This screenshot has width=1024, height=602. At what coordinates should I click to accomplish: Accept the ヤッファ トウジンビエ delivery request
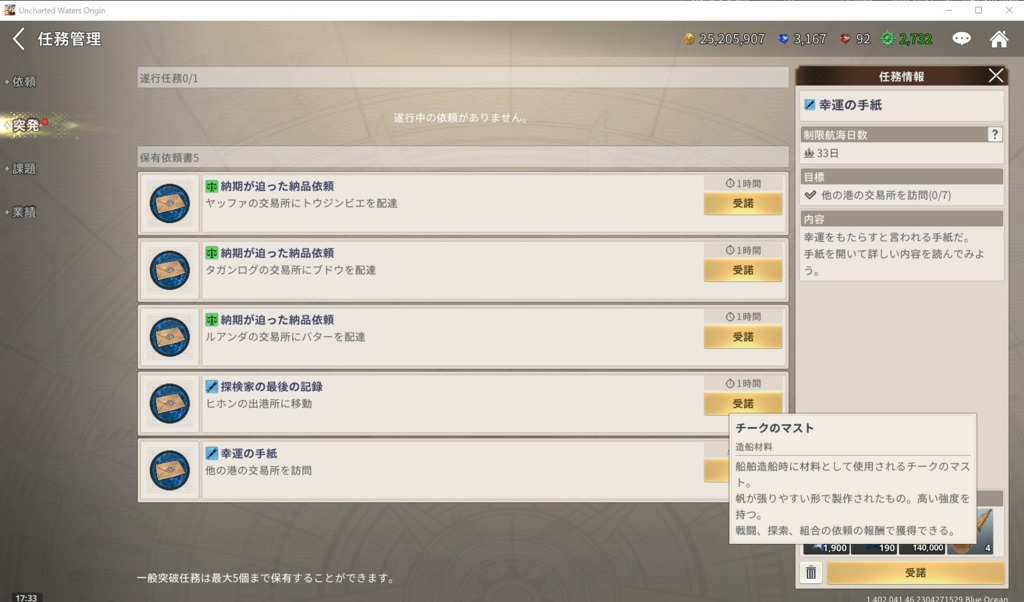pyautogui.click(x=743, y=204)
